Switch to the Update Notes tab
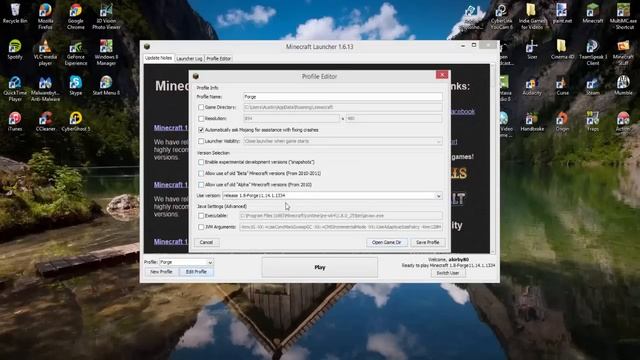 pos(159,58)
